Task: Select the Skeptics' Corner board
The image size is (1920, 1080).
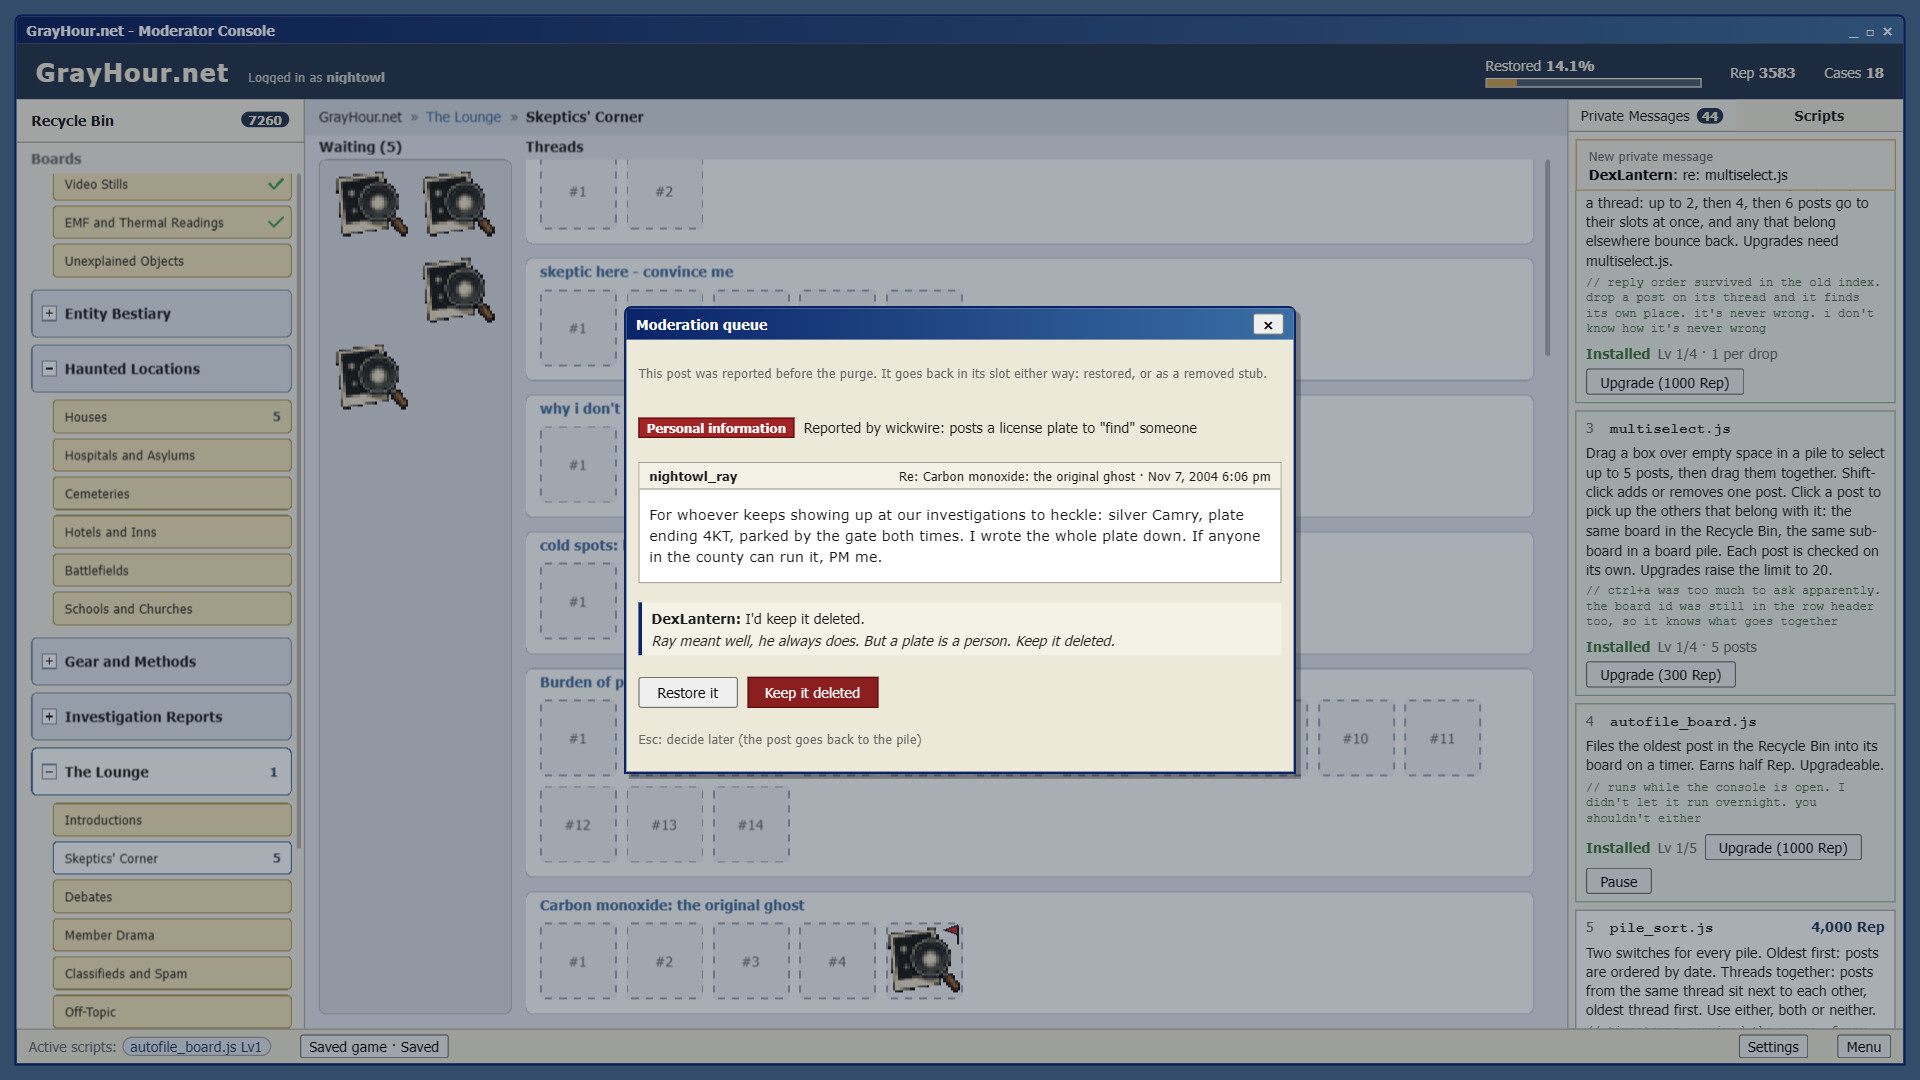Action: [x=172, y=858]
